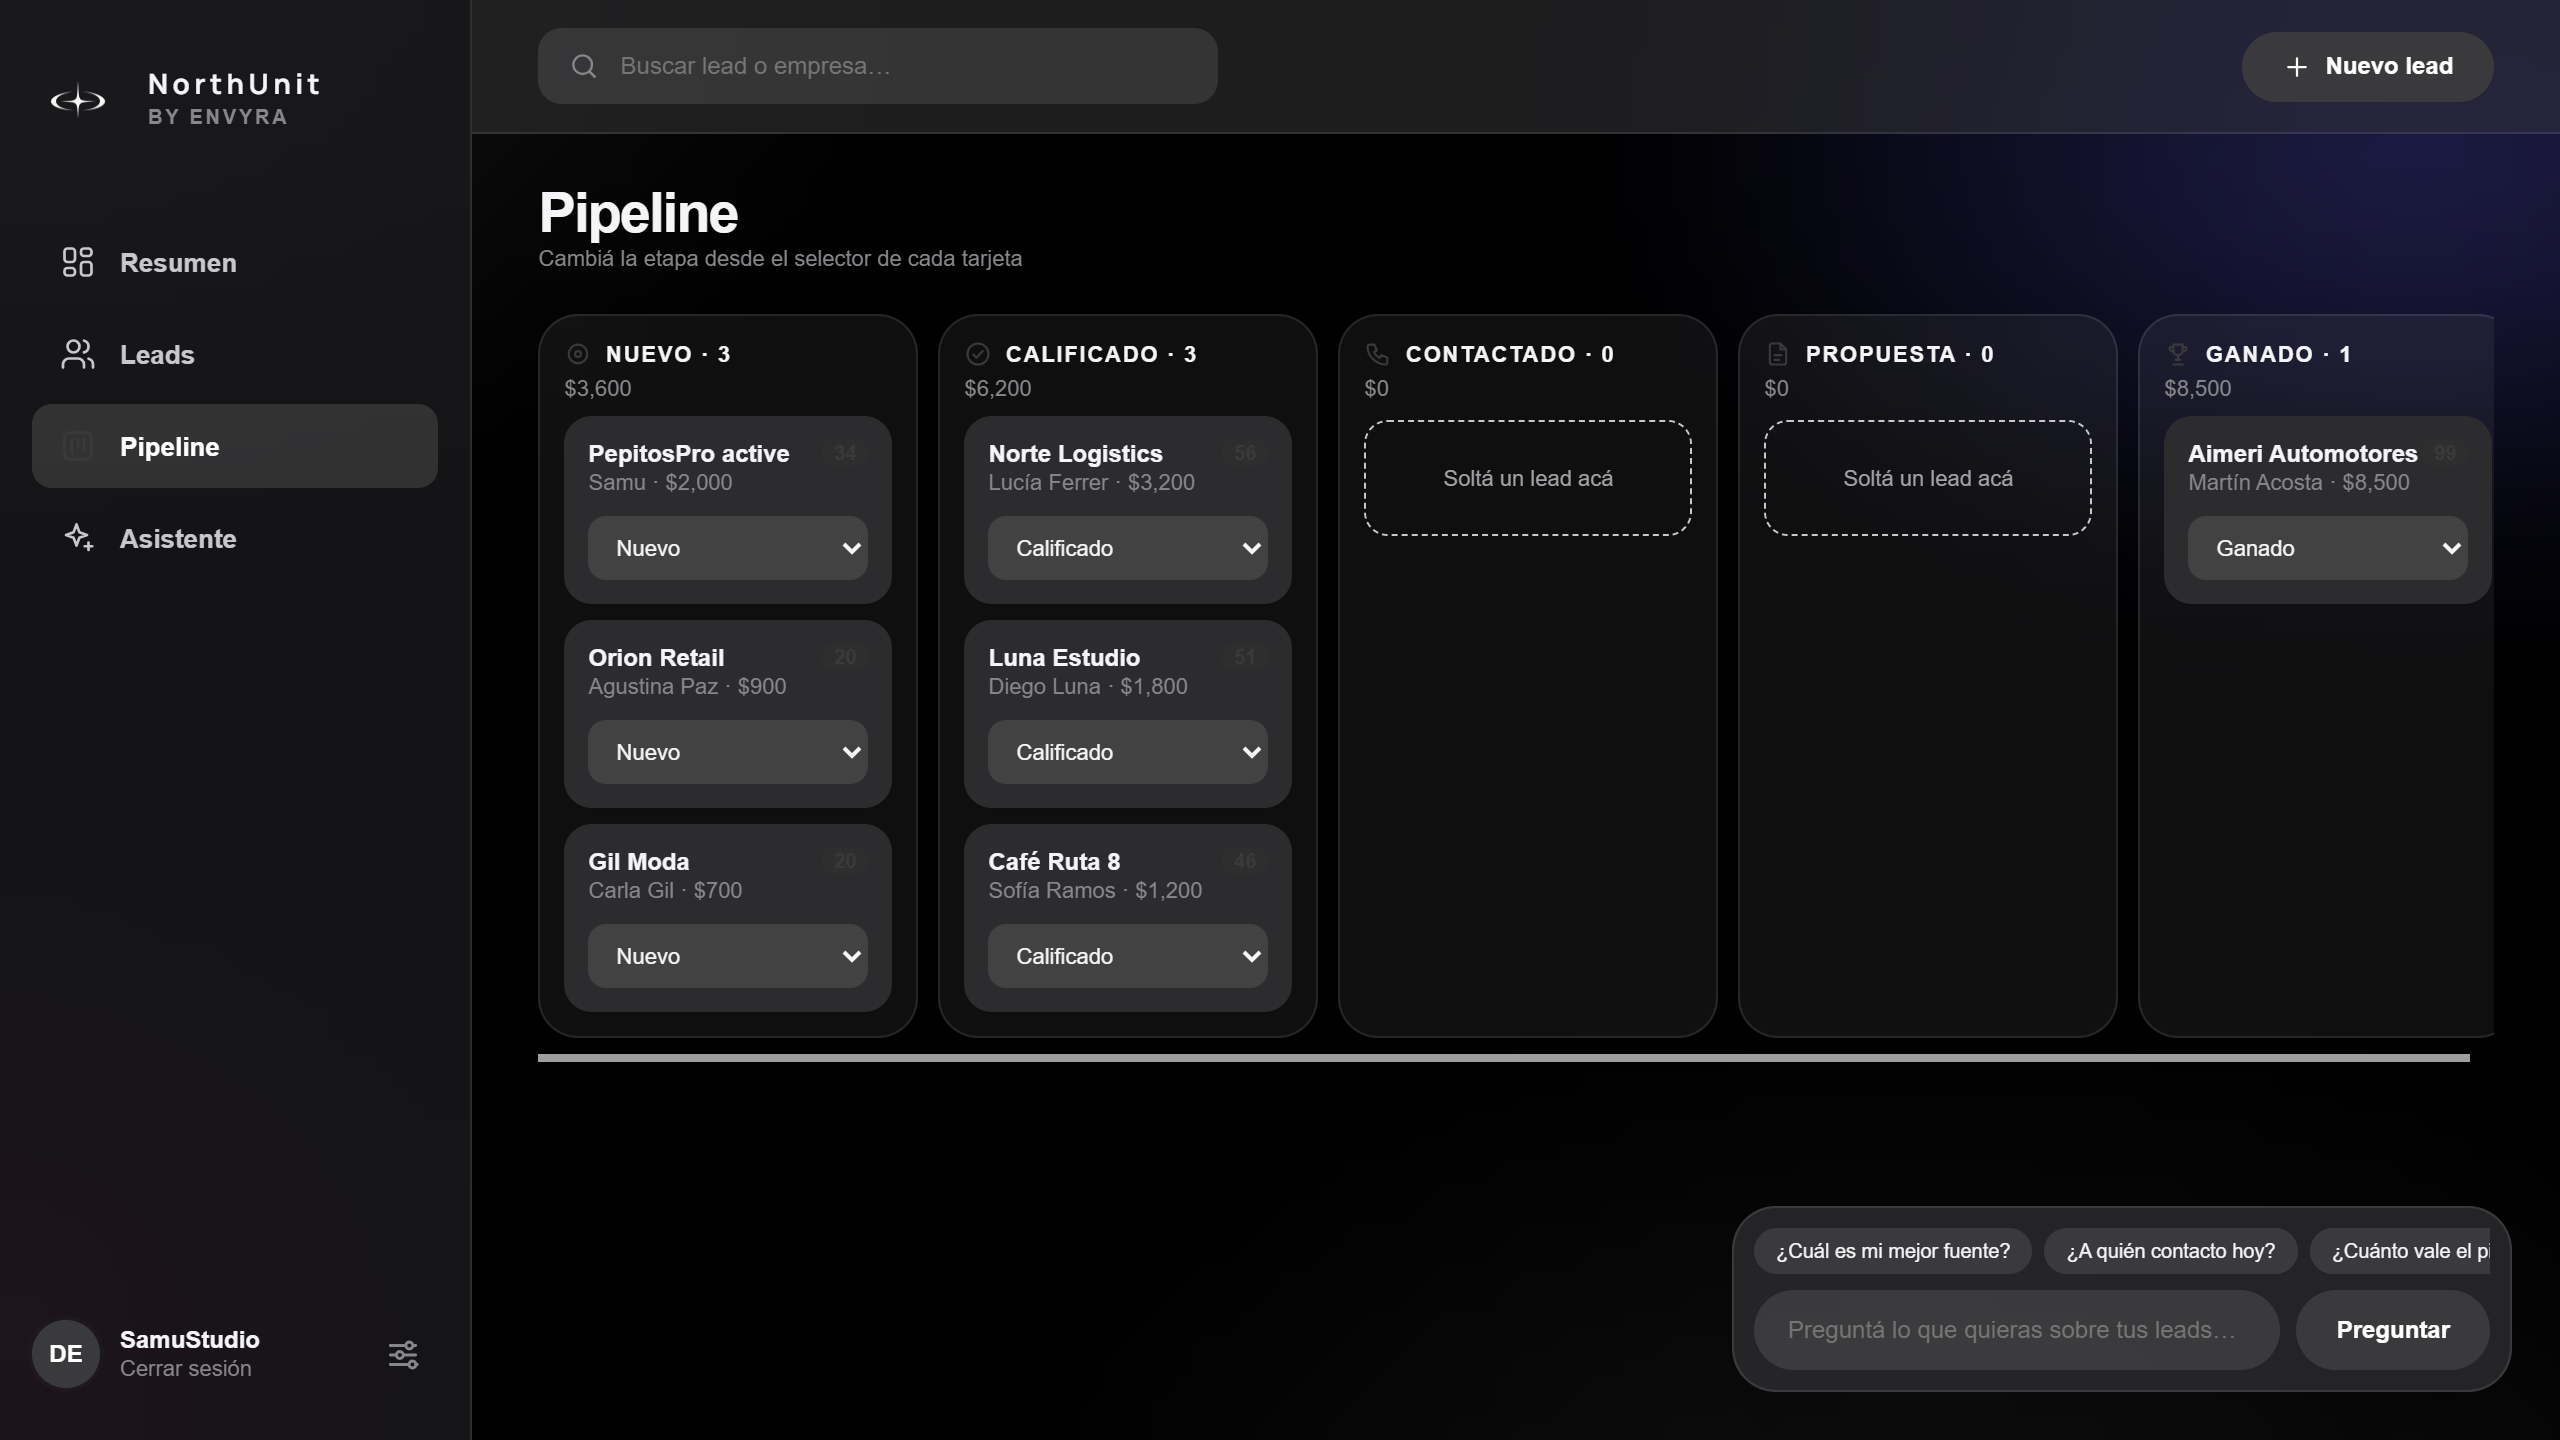Click the DE user avatar
Image resolution: width=2560 pixels, height=1440 pixels.
66,1354
